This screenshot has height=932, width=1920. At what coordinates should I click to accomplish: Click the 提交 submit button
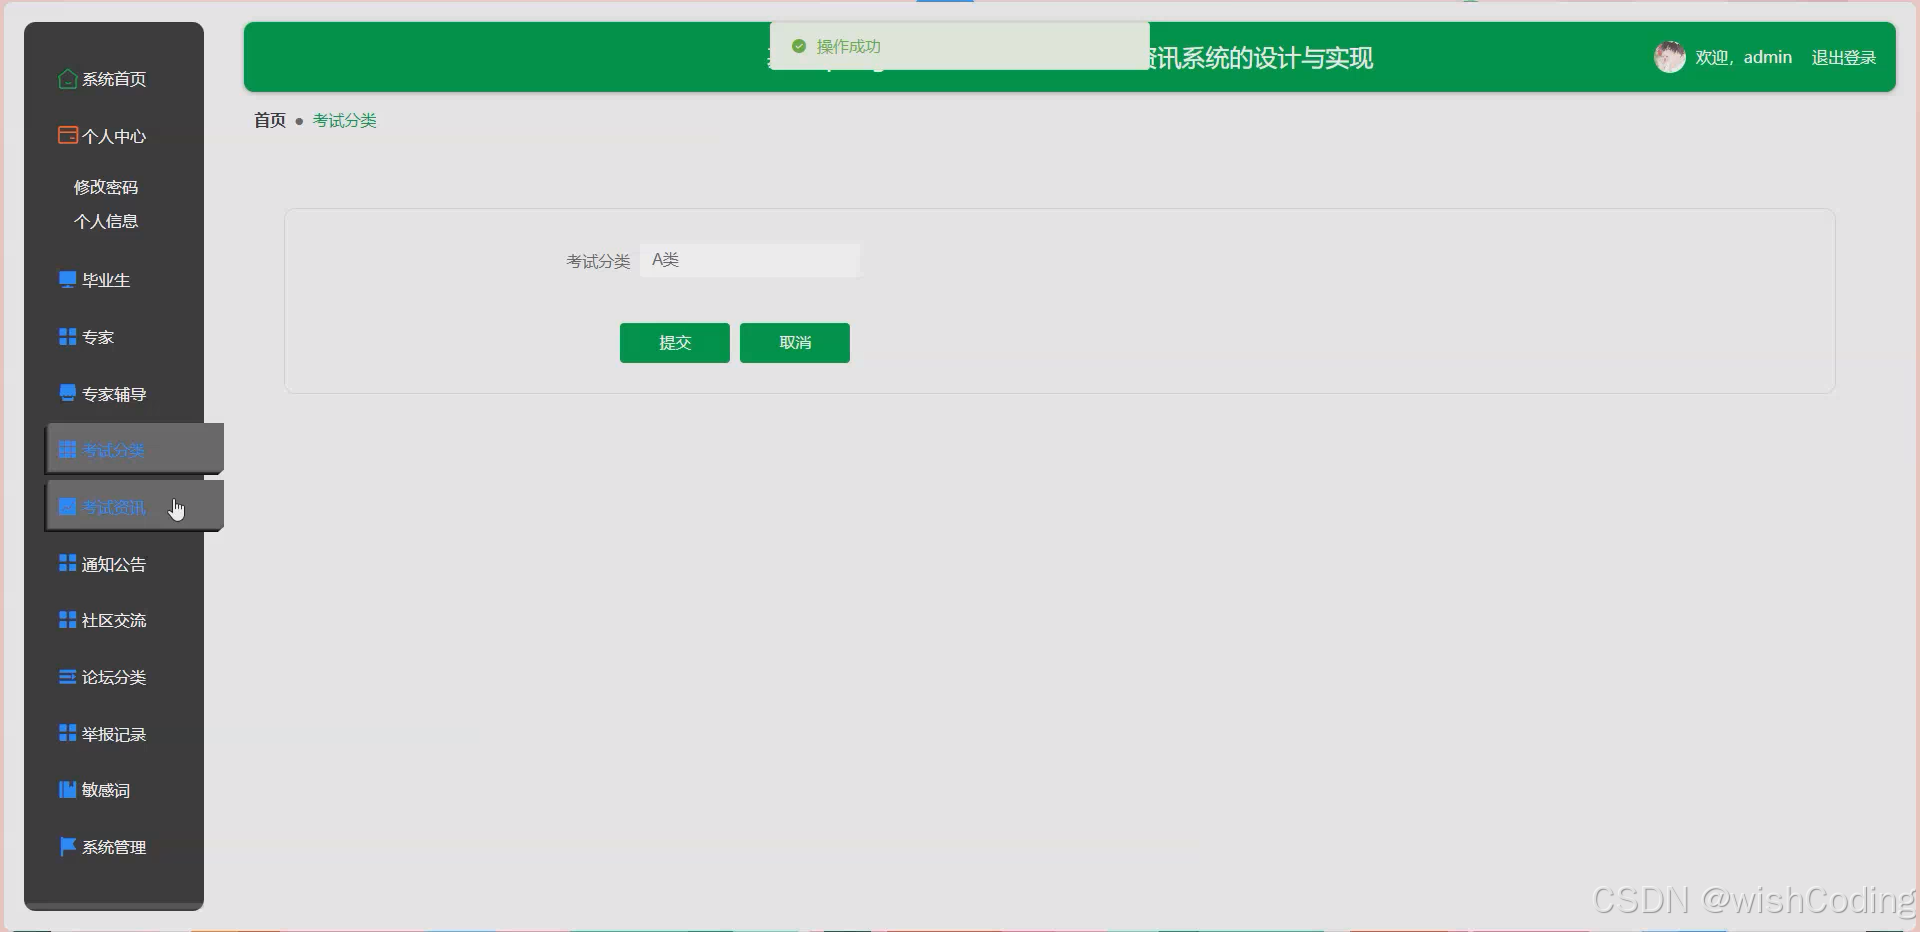coord(674,342)
